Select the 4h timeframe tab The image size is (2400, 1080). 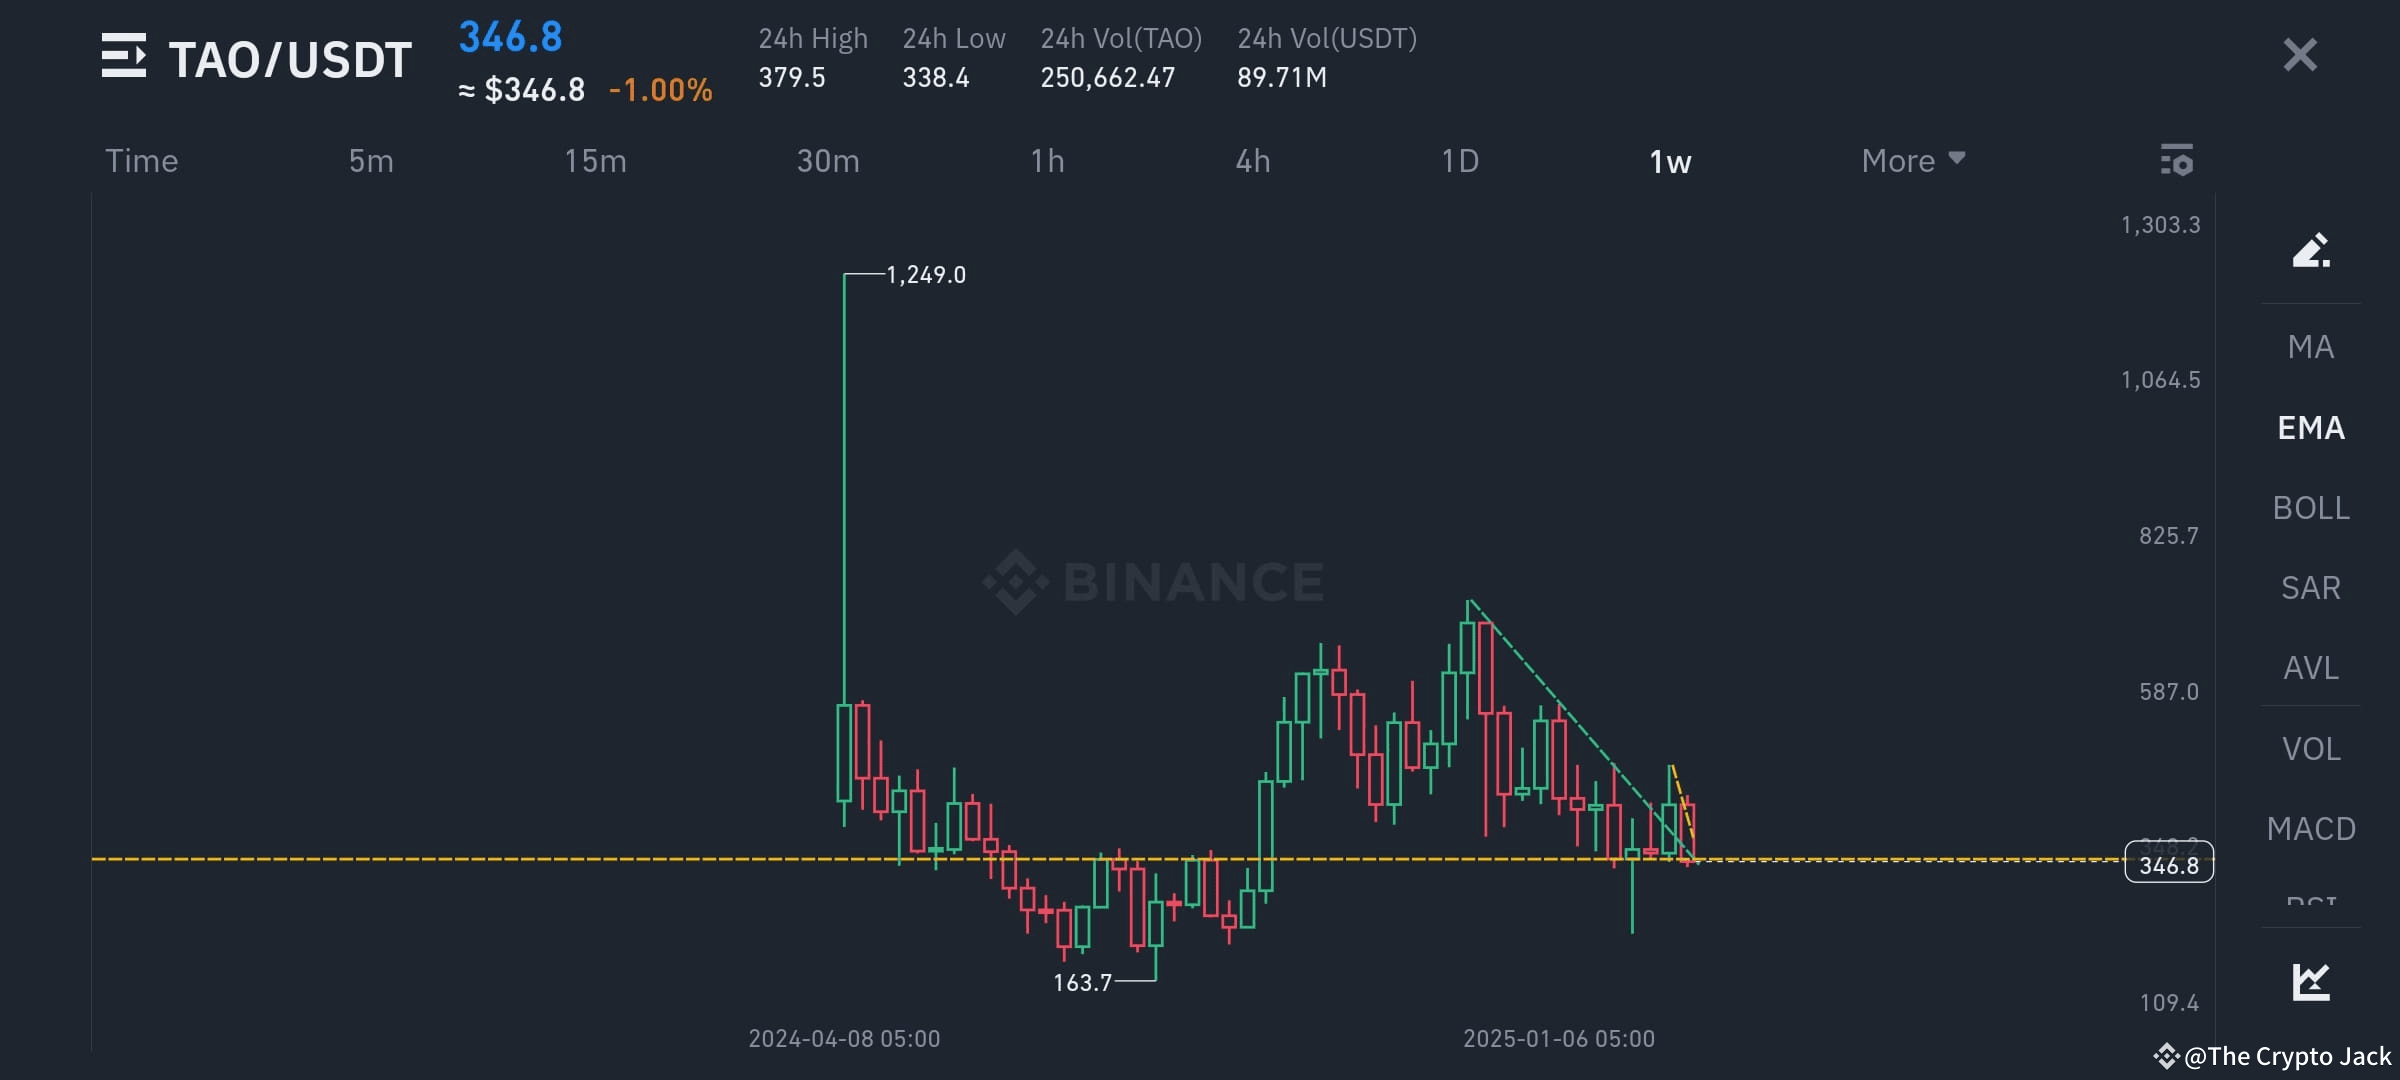coord(1253,160)
